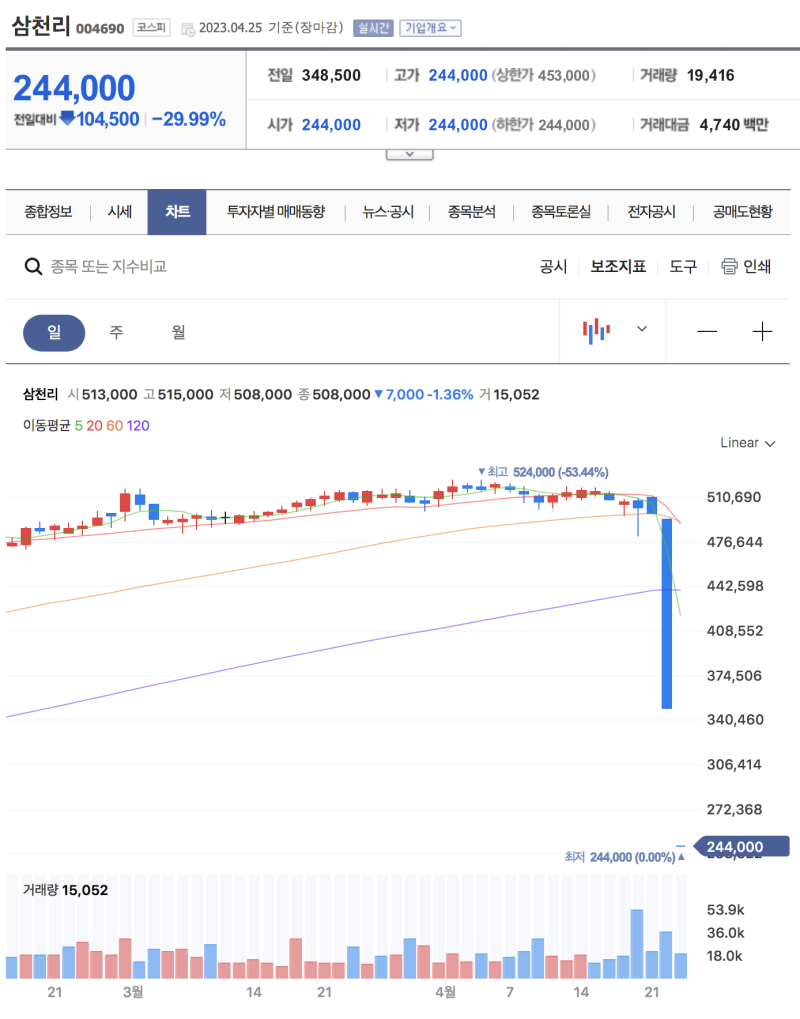Open the 도구 menu option
This screenshot has height=1019, width=800.
coord(683,267)
